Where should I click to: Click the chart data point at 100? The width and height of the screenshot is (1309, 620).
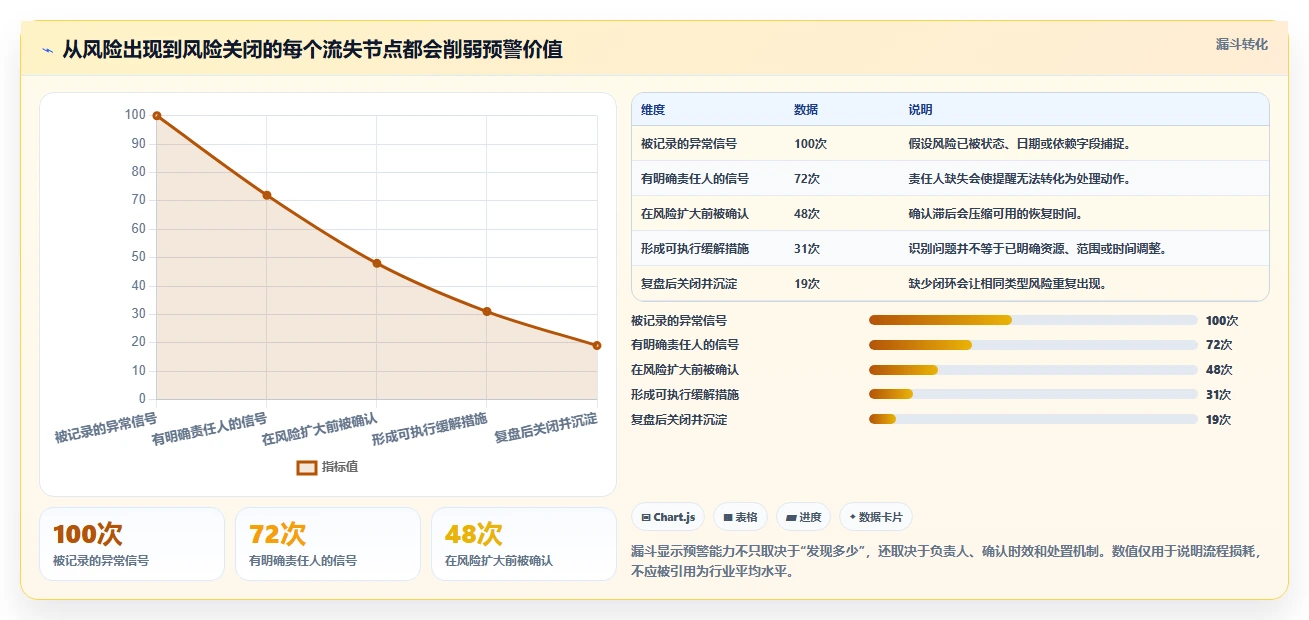point(157,116)
